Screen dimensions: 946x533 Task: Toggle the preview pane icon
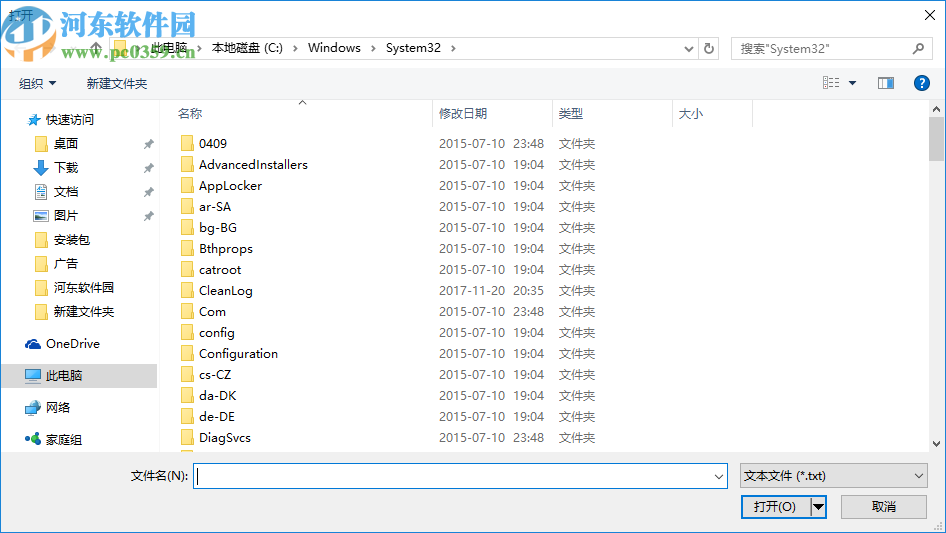886,83
